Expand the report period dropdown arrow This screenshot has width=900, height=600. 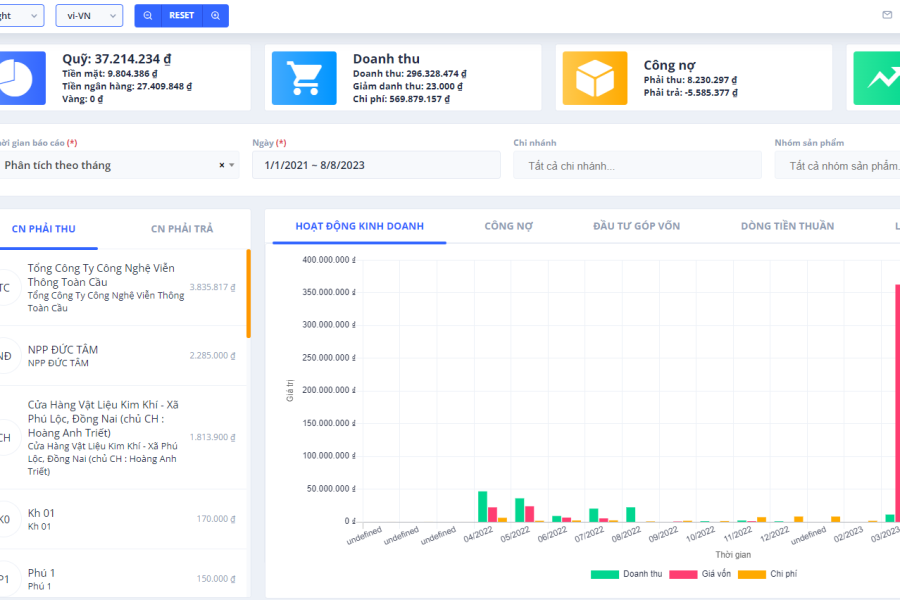click(232, 165)
